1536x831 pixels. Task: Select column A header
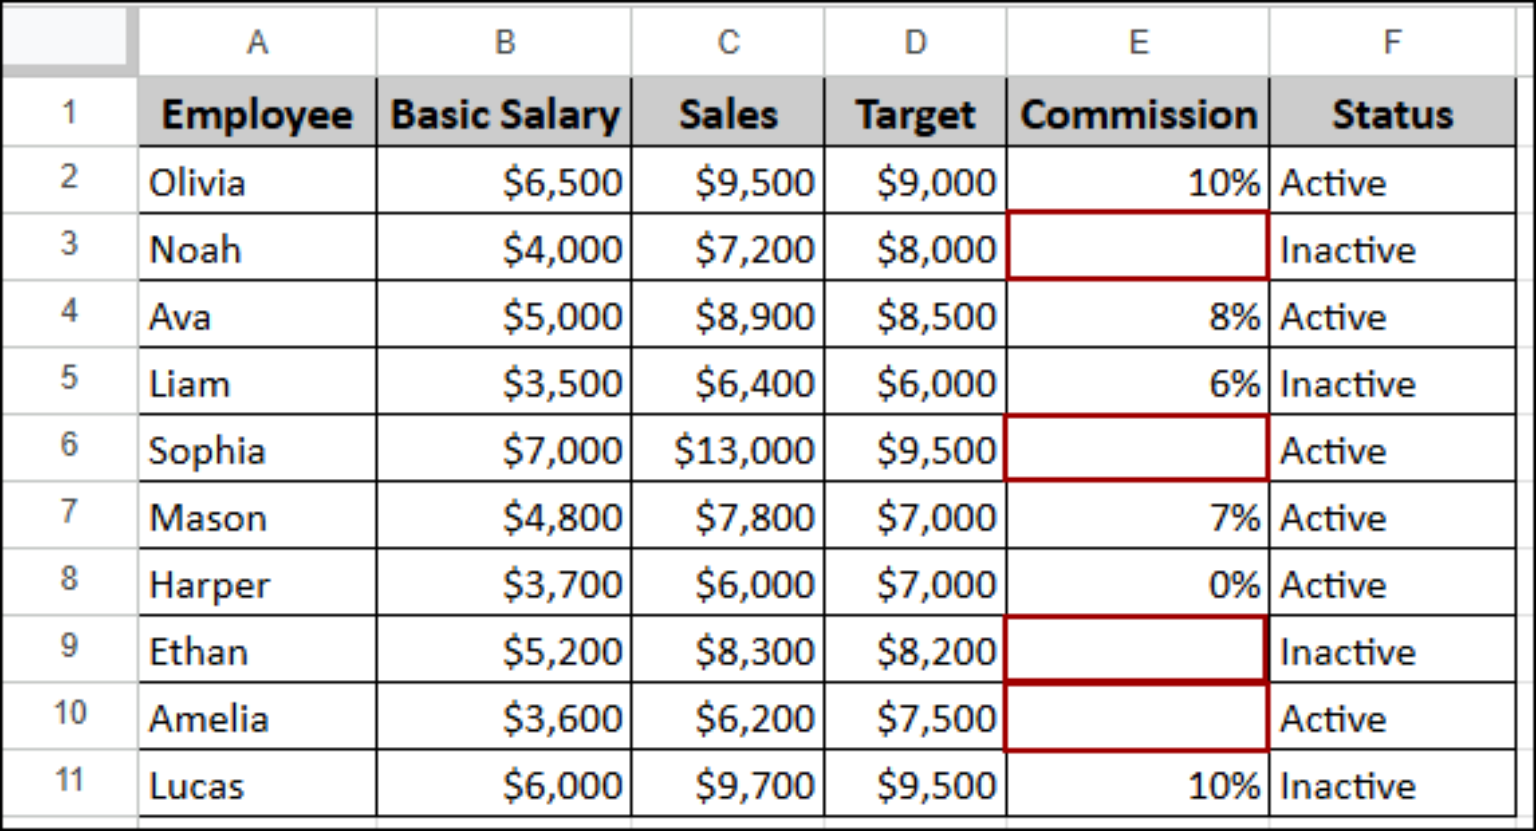(257, 42)
